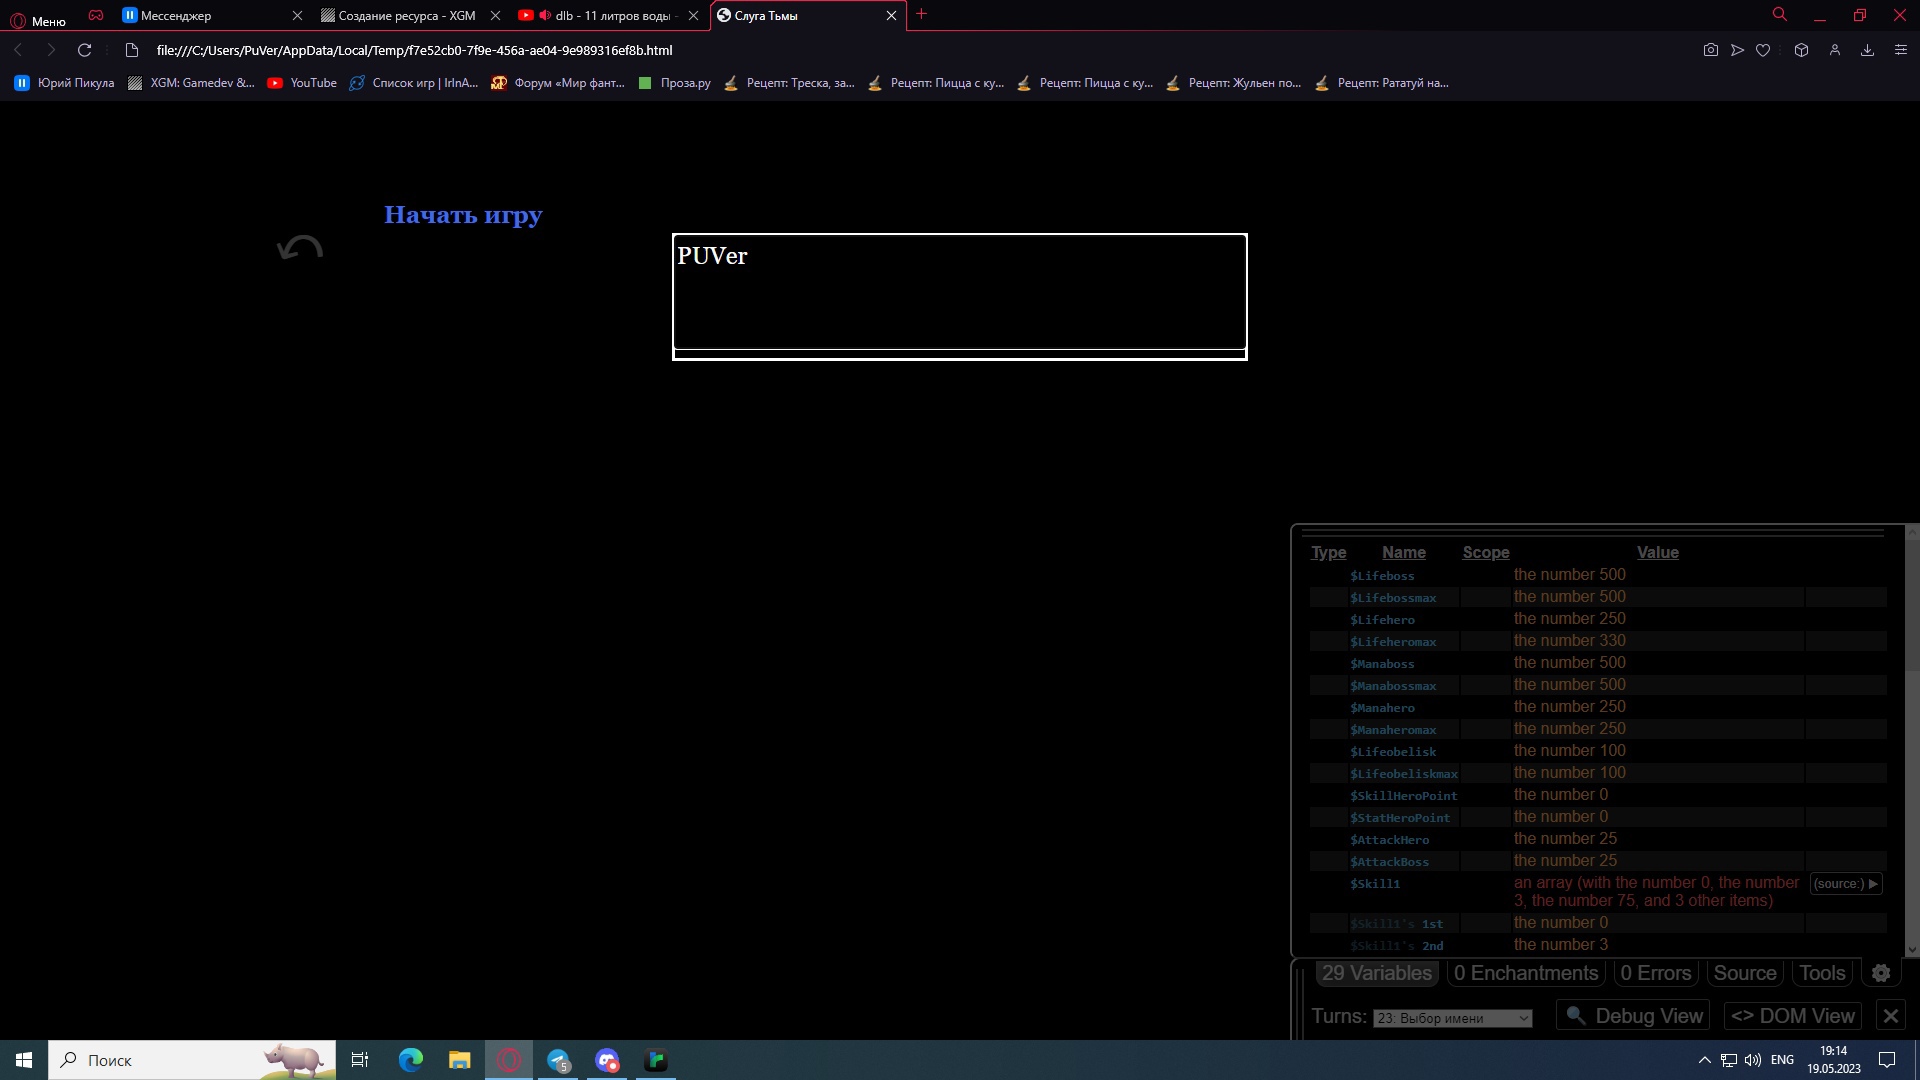
Task: Sort variables by the Value column
Action: [1657, 552]
